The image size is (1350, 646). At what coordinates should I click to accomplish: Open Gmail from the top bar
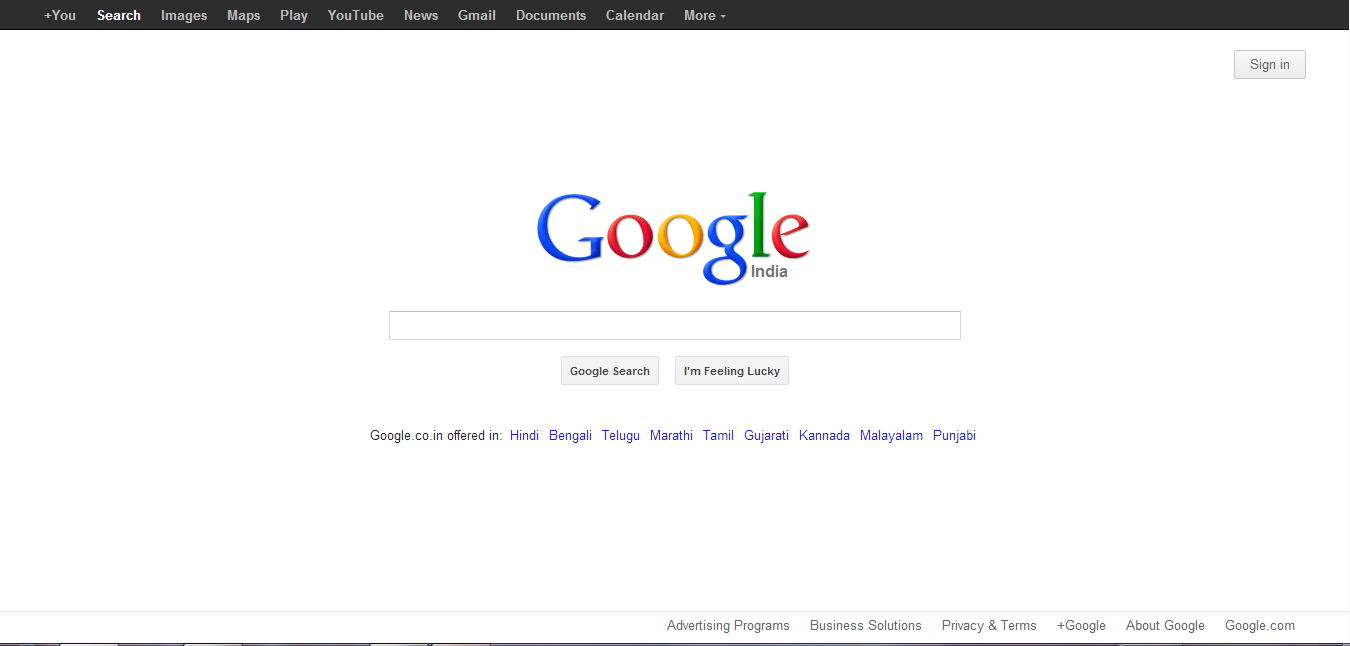[477, 15]
